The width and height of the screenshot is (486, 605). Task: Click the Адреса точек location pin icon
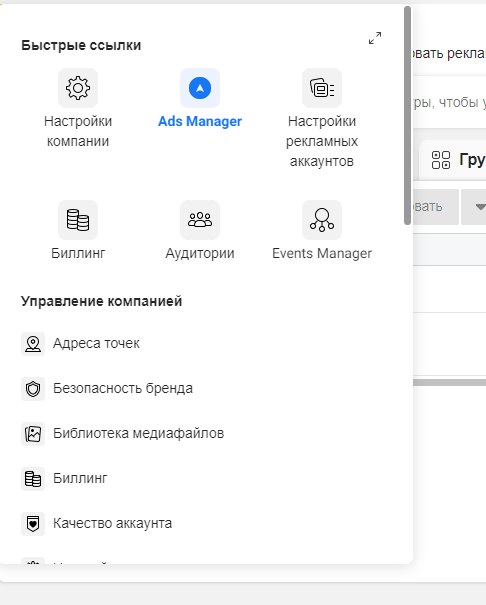click(33, 344)
